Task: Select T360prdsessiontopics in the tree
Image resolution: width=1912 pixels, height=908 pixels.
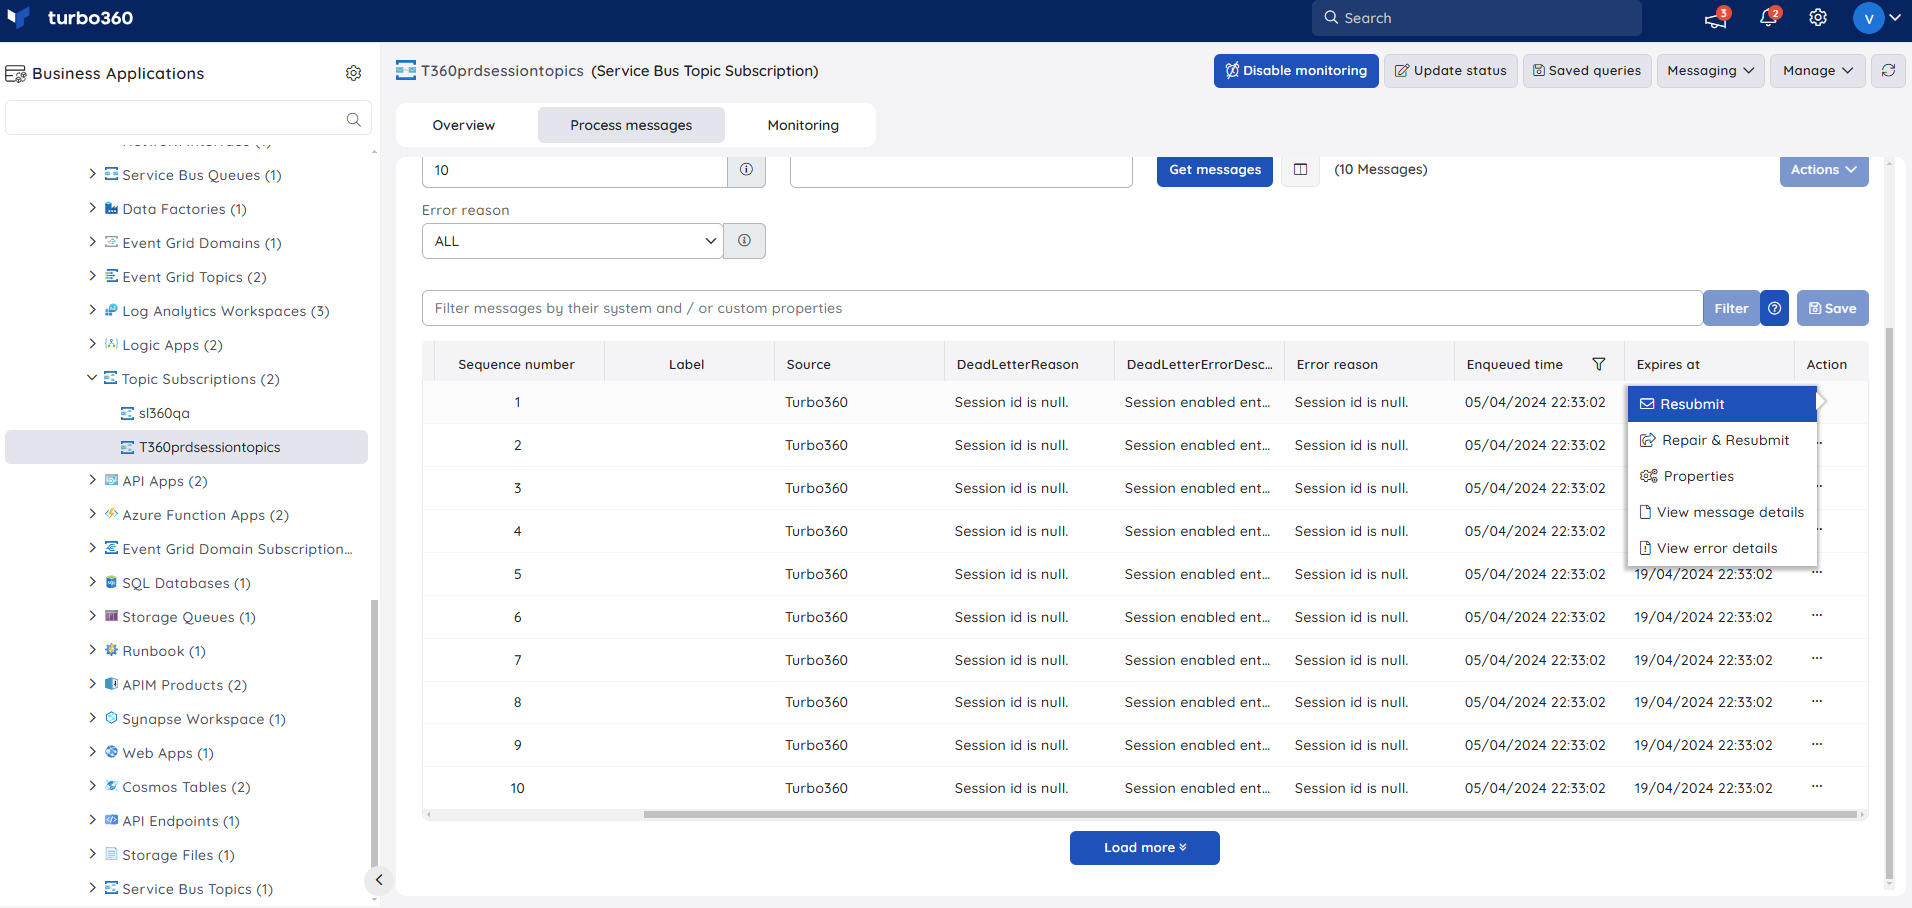Action: [187, 447]
